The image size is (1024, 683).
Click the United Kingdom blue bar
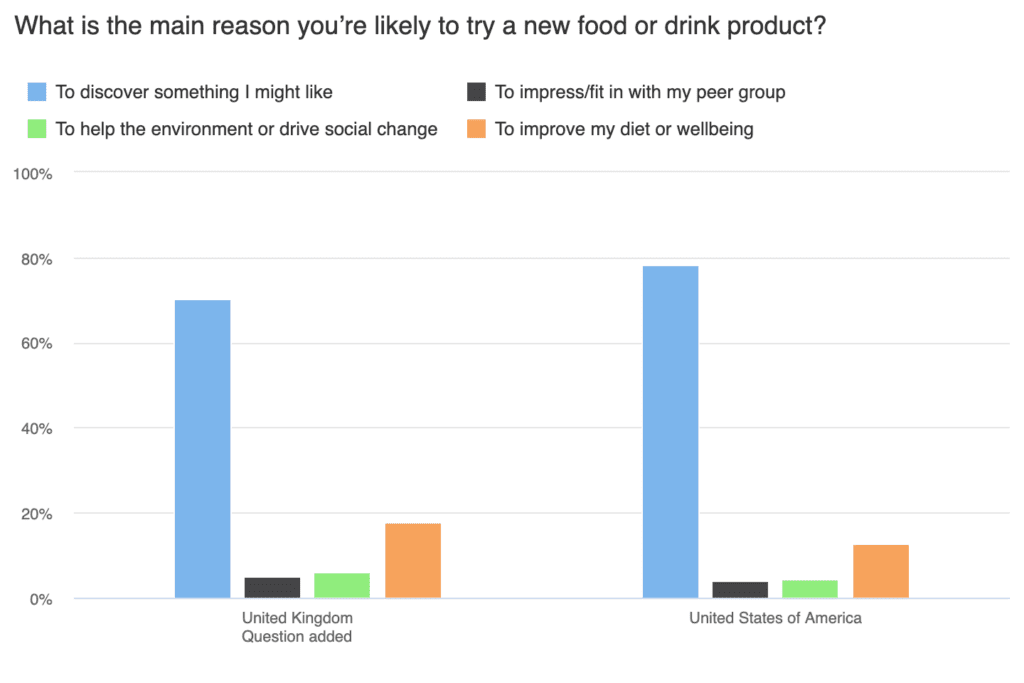coord(202,449)
